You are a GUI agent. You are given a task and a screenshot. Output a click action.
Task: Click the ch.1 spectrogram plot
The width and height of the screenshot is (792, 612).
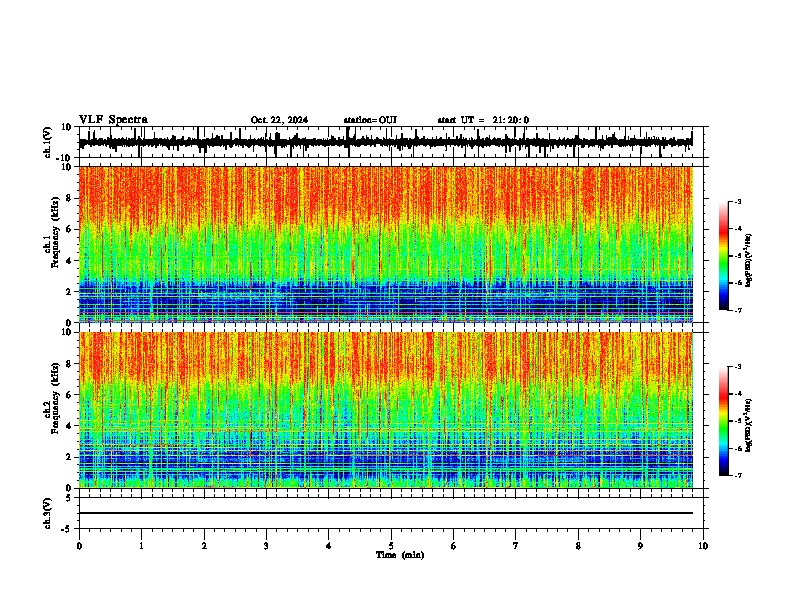point(385,244)
